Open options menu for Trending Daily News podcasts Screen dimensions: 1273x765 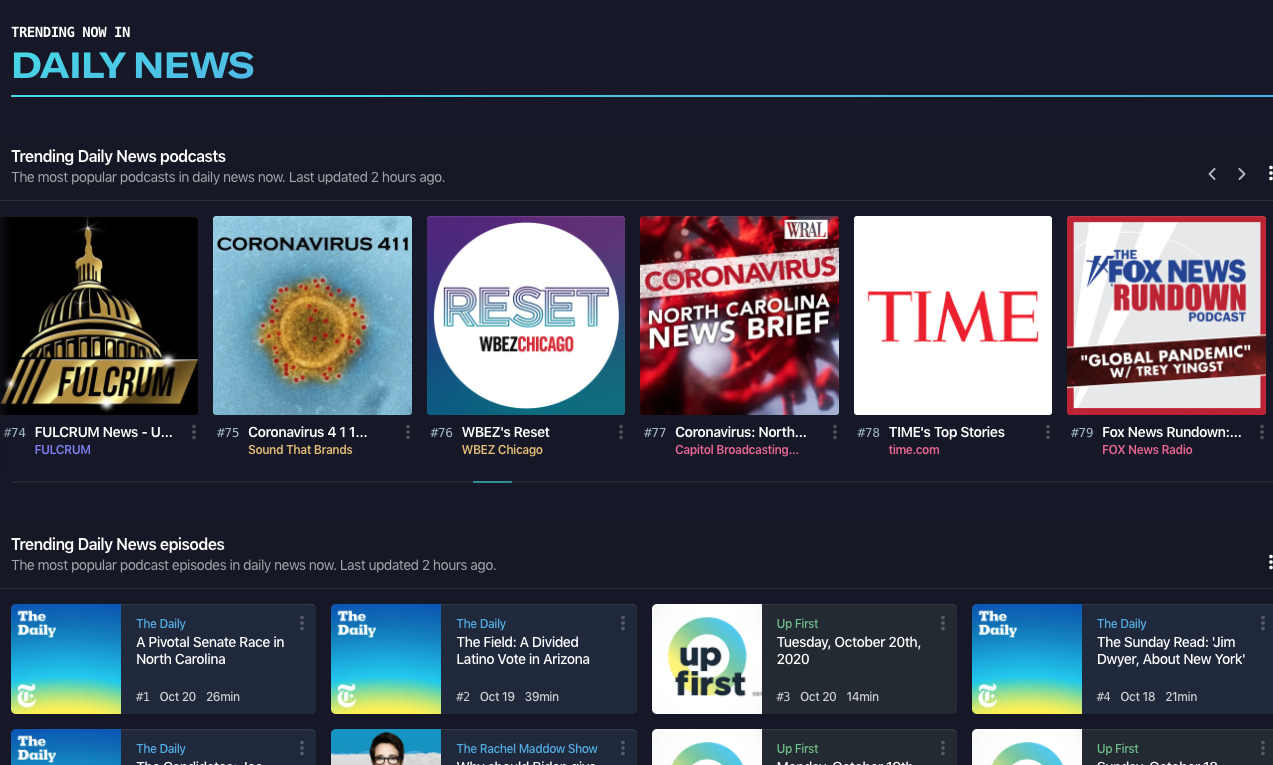click(1270, 174)
